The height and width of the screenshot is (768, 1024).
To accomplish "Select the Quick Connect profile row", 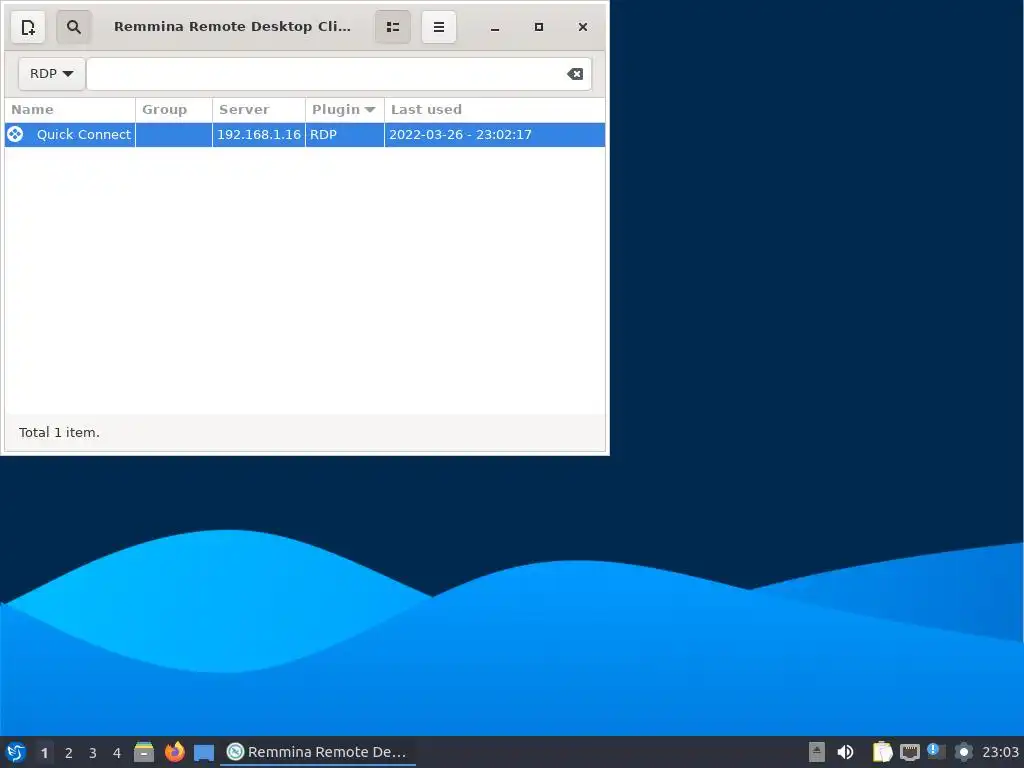I will (305, 135).
